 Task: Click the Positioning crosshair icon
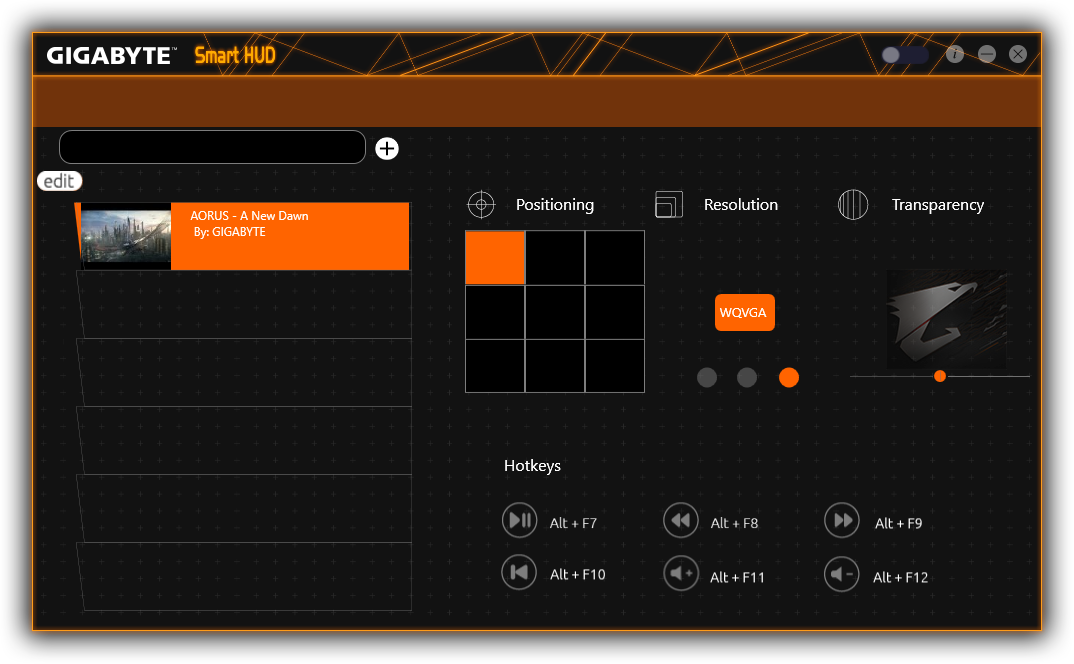coord(481,204)
